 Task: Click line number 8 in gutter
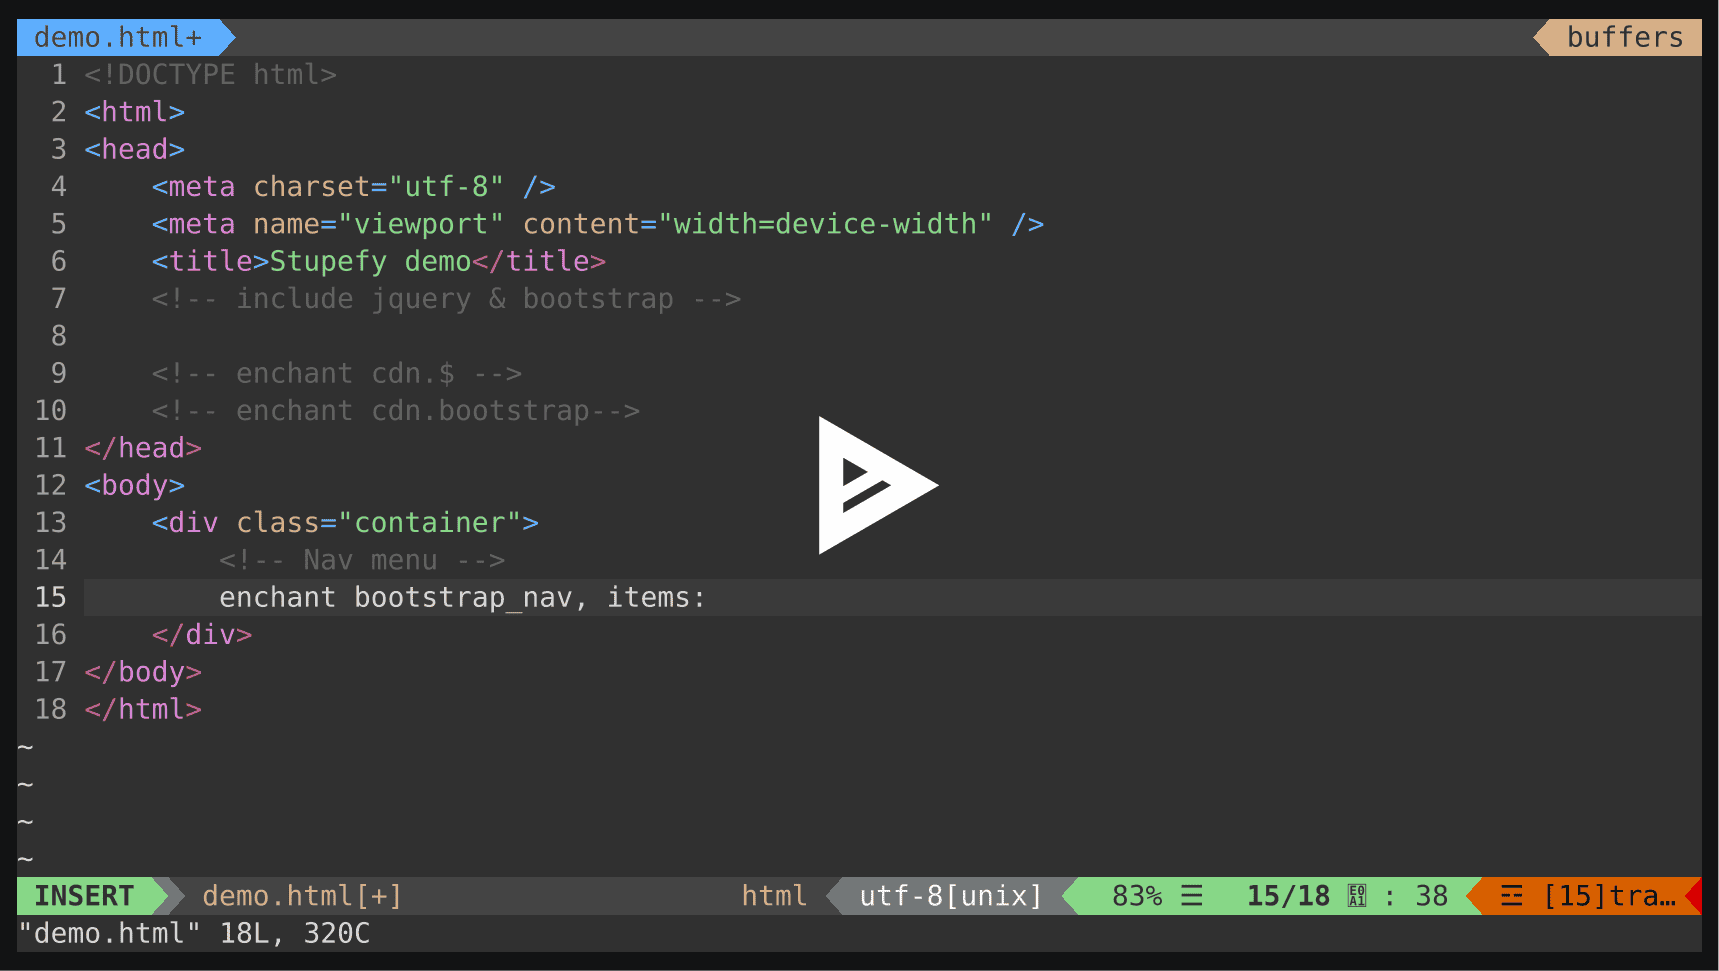tap(59, 336)
